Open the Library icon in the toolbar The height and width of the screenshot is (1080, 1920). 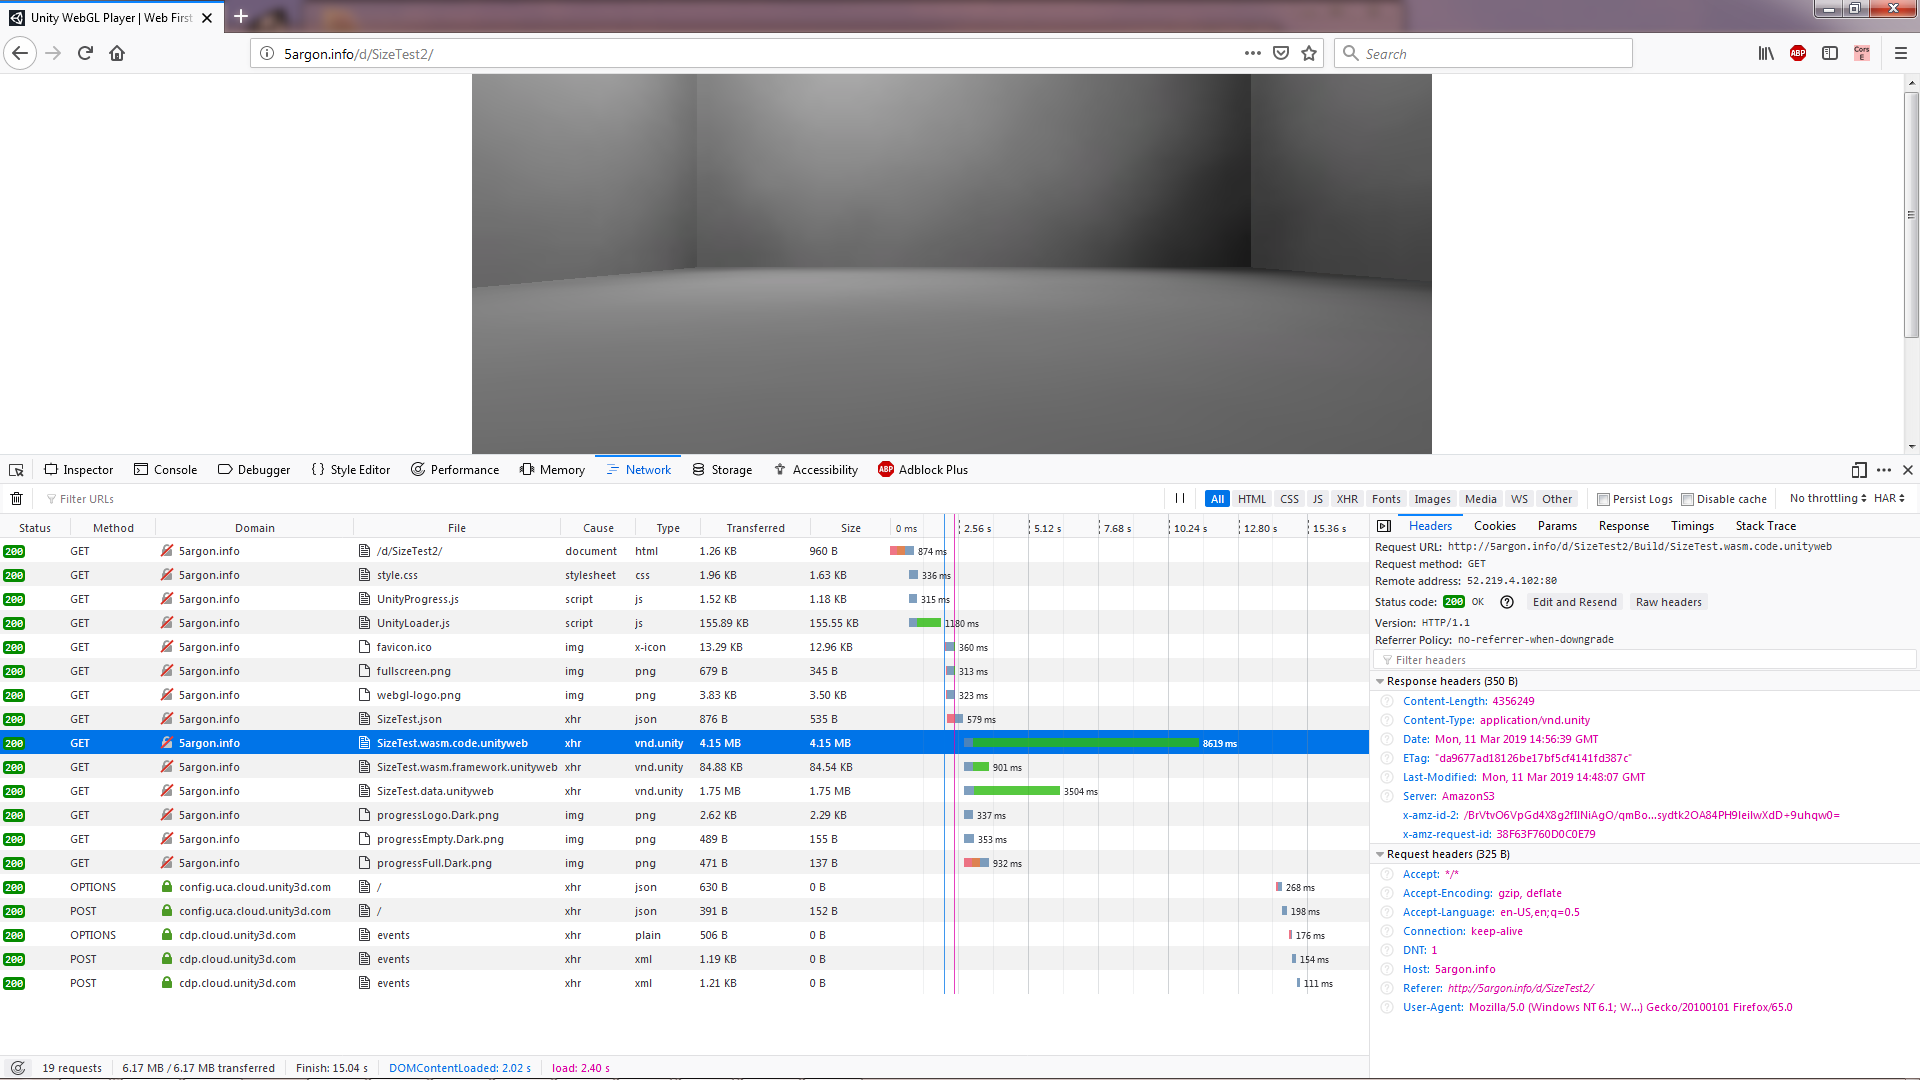[1765, 53]
